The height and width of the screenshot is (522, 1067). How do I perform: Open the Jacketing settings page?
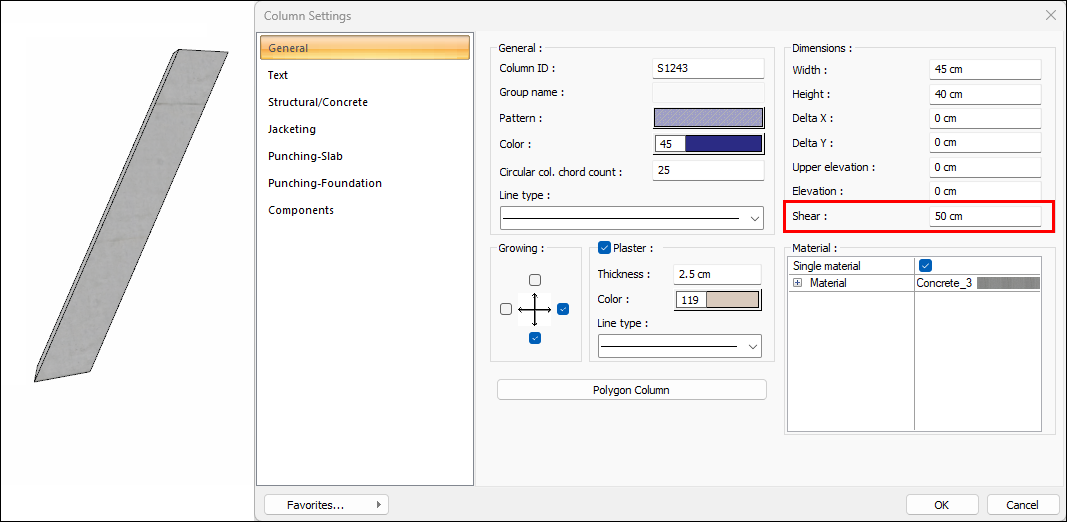[291, 129]
